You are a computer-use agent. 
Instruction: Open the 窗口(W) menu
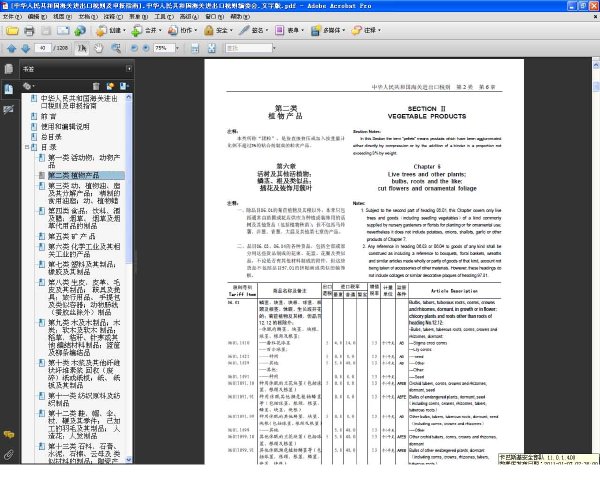point(215,17)
